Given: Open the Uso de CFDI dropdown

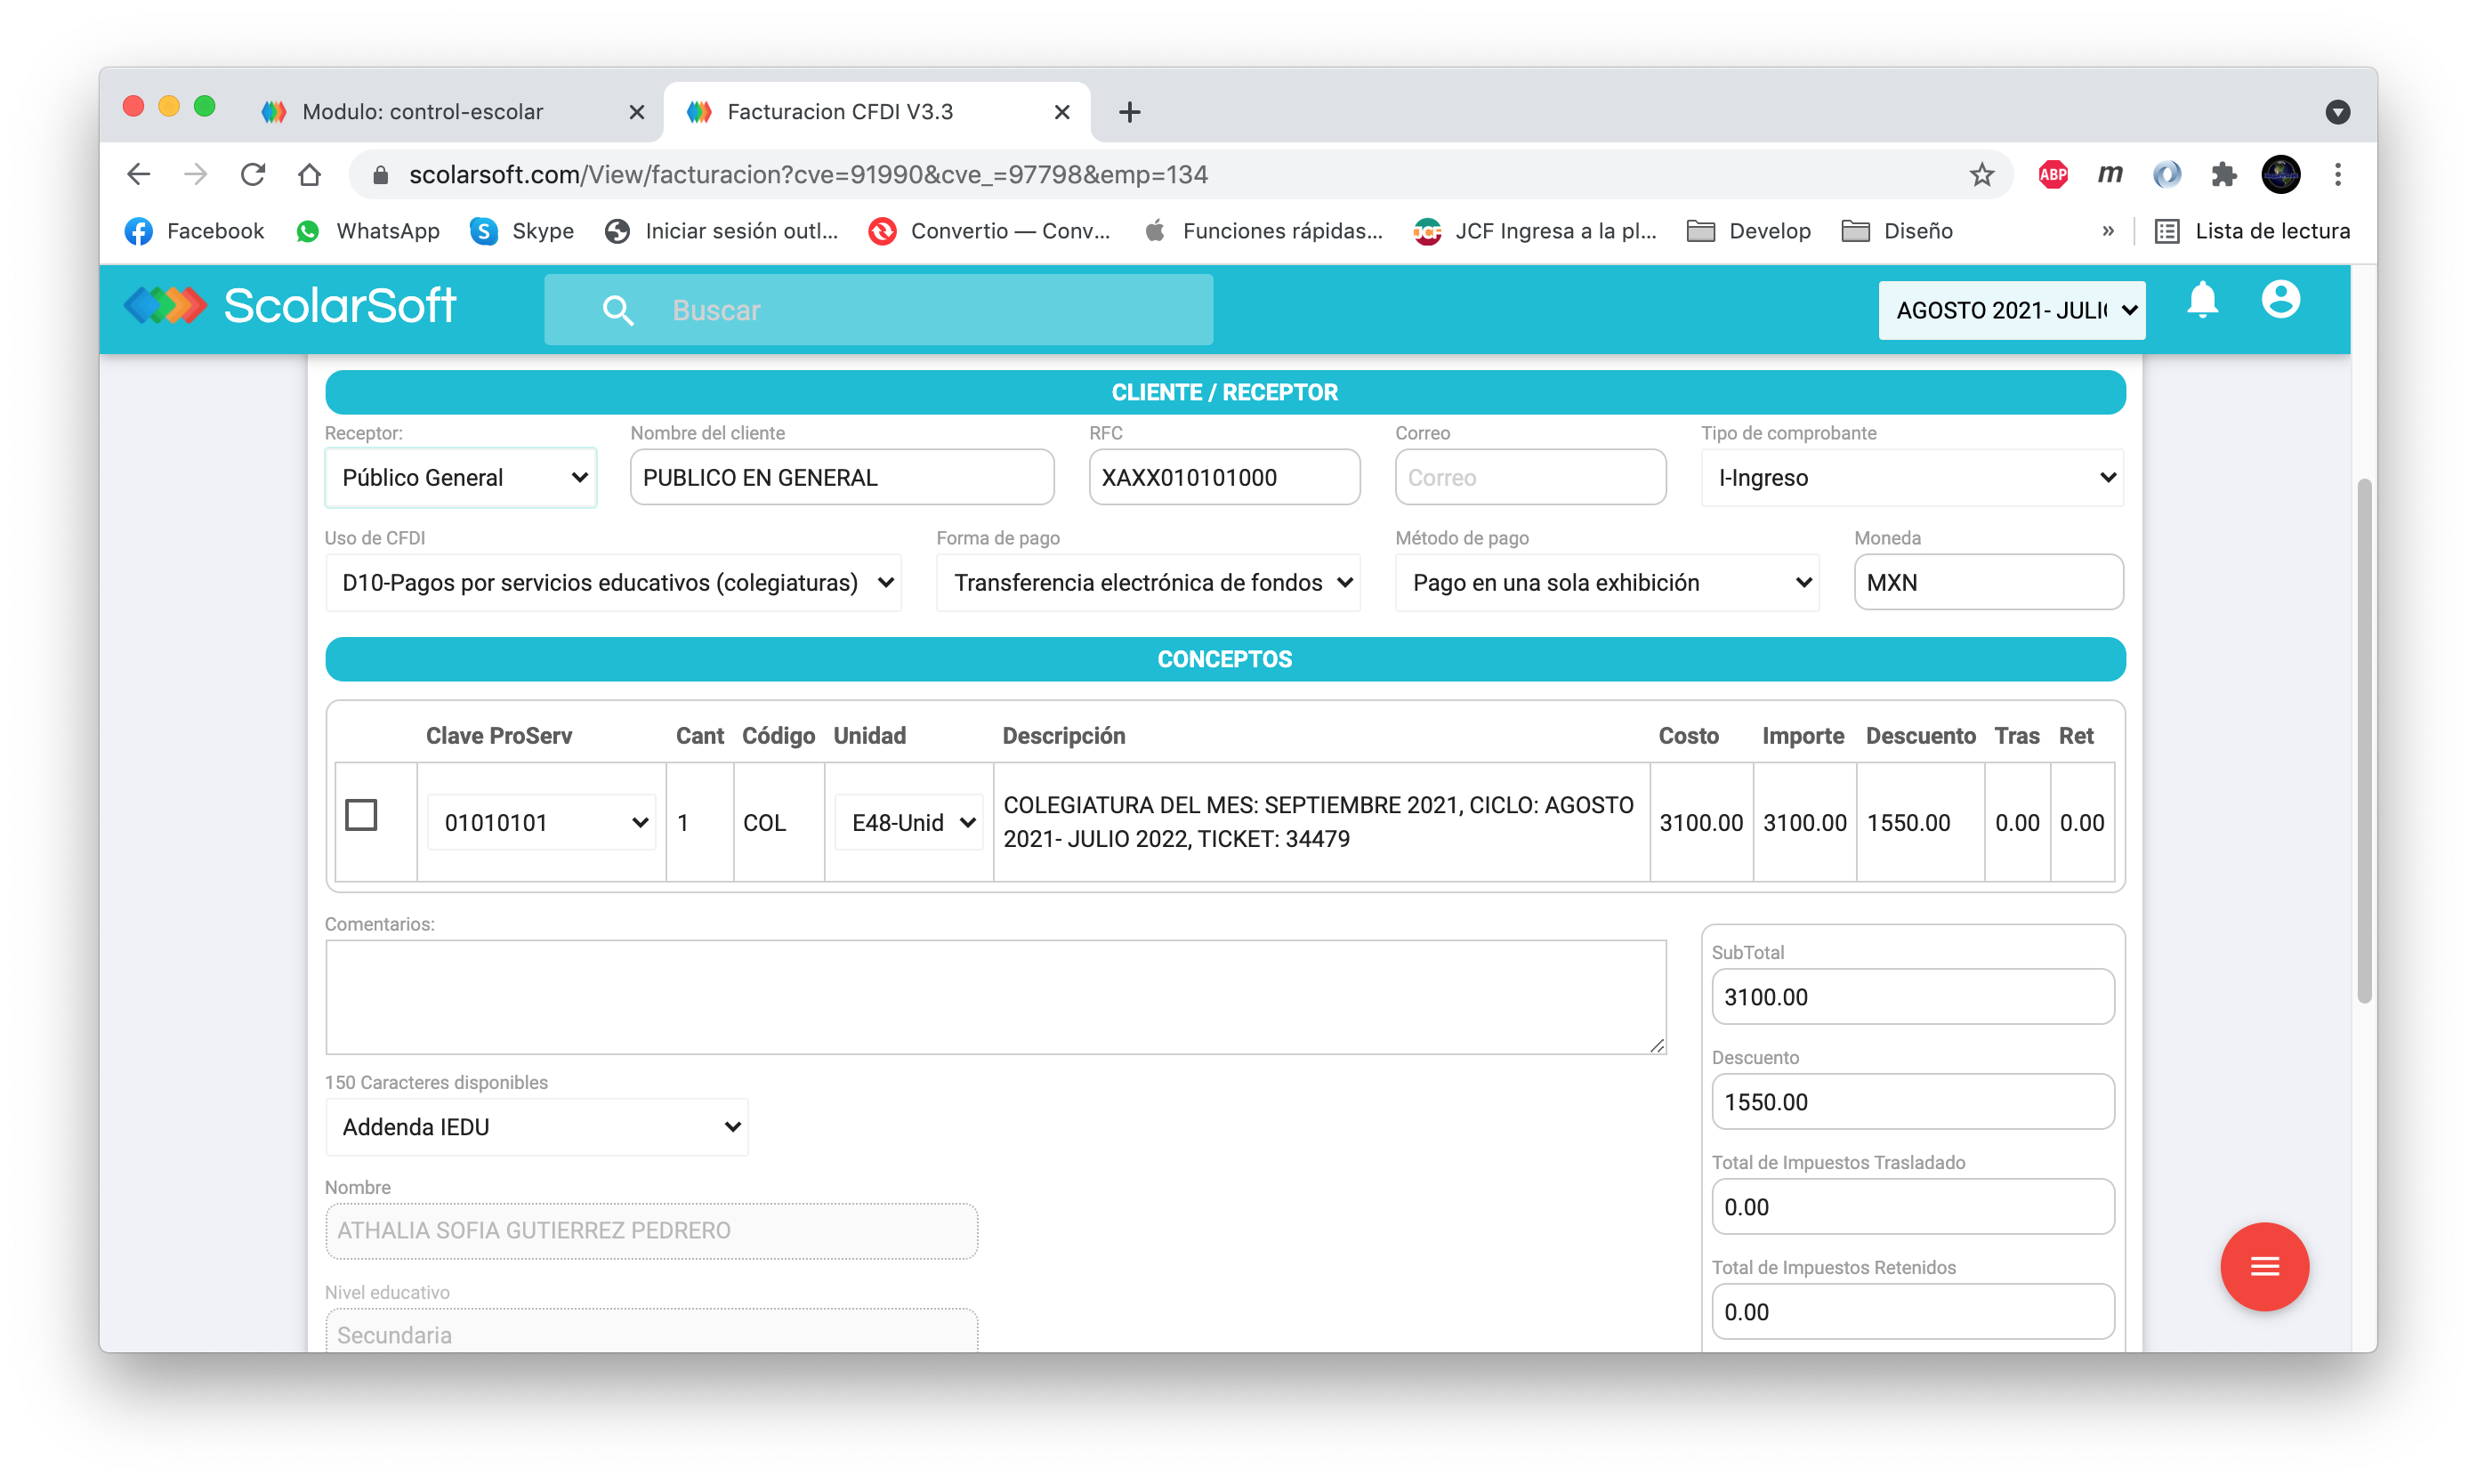Looking at the screenshot, I should [613, 582].
